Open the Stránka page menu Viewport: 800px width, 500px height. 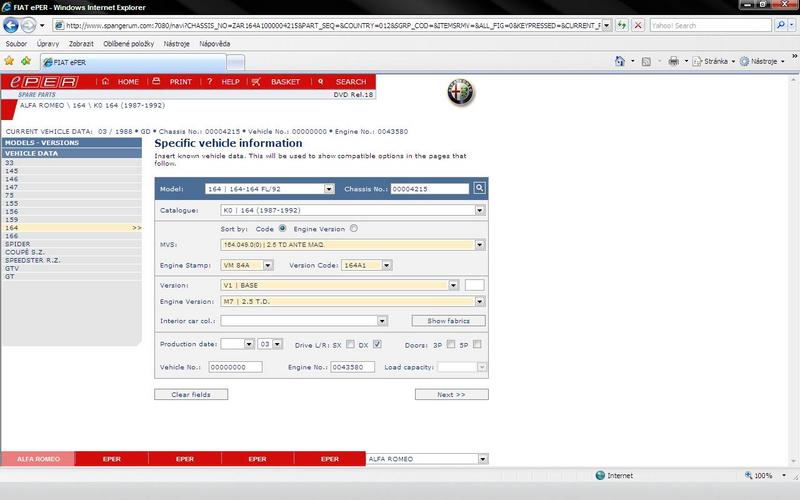point(713,61)
